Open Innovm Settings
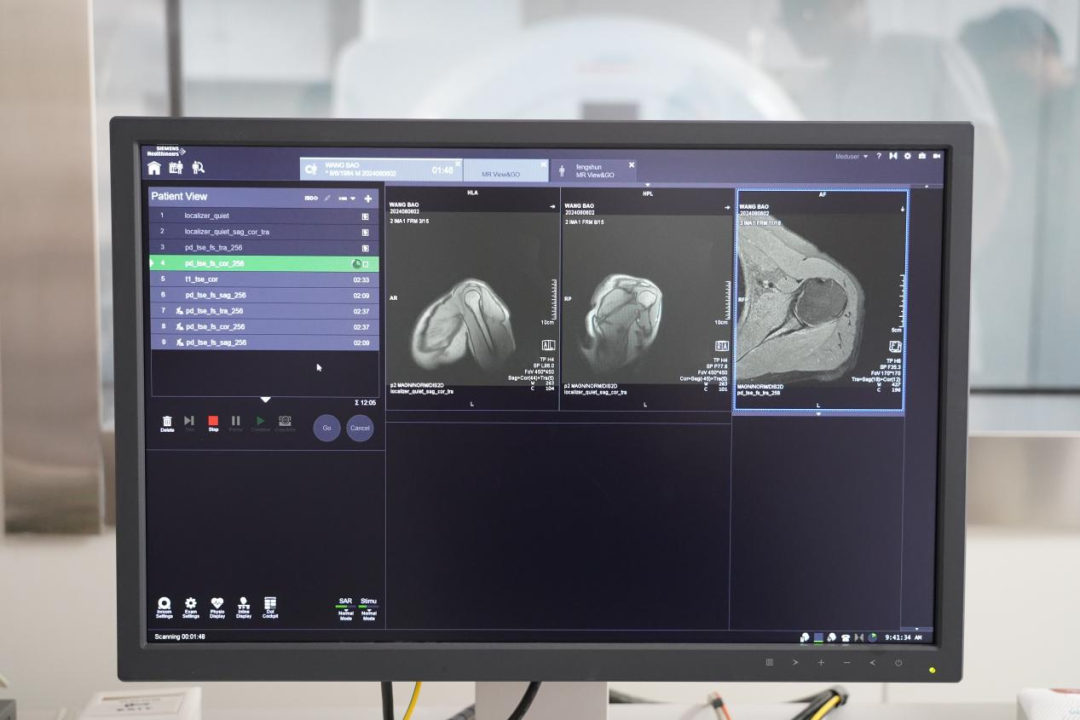The width and height of the screenshot is (1080, 720). pos(164,608)
